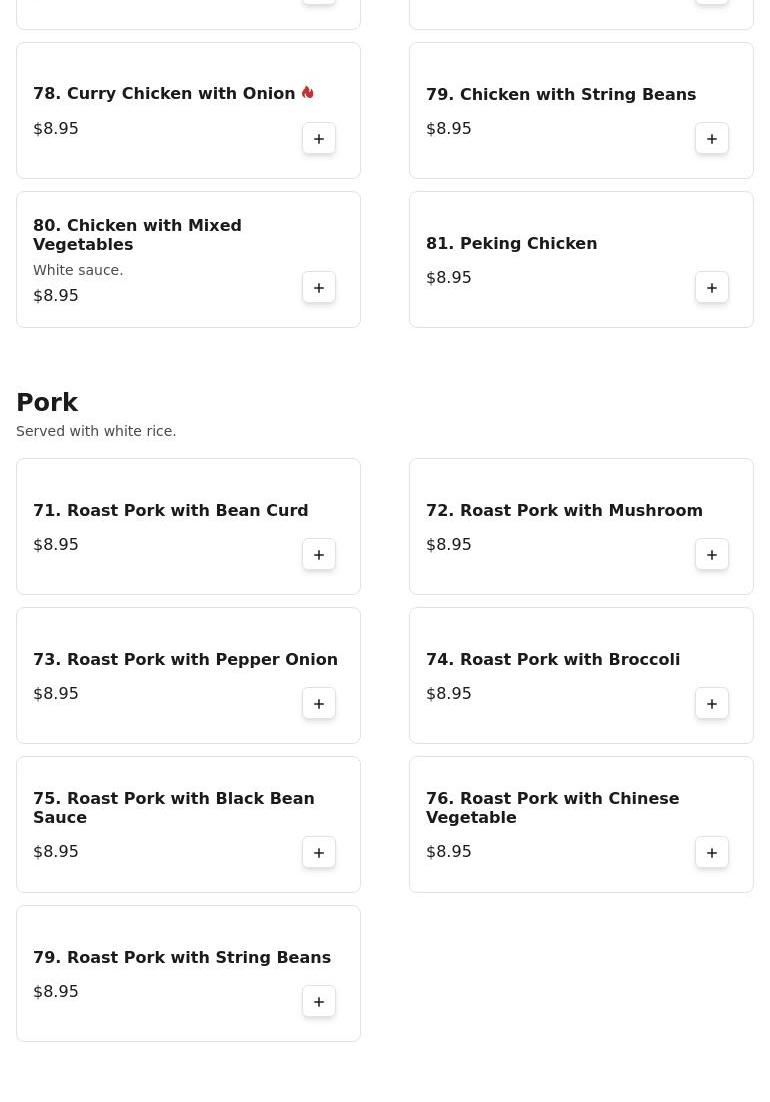This screenshot has width=770, height=1102.
Task: Add Roast Pork with Chinese Vegetable
Action: pyautogui.click(x=712, y=853)
